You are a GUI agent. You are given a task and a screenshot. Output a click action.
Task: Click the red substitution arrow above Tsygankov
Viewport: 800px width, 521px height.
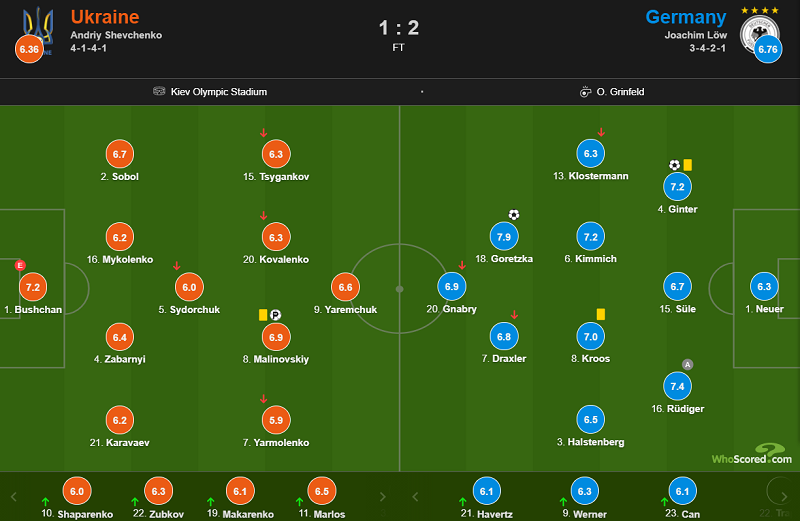point(263,132)
